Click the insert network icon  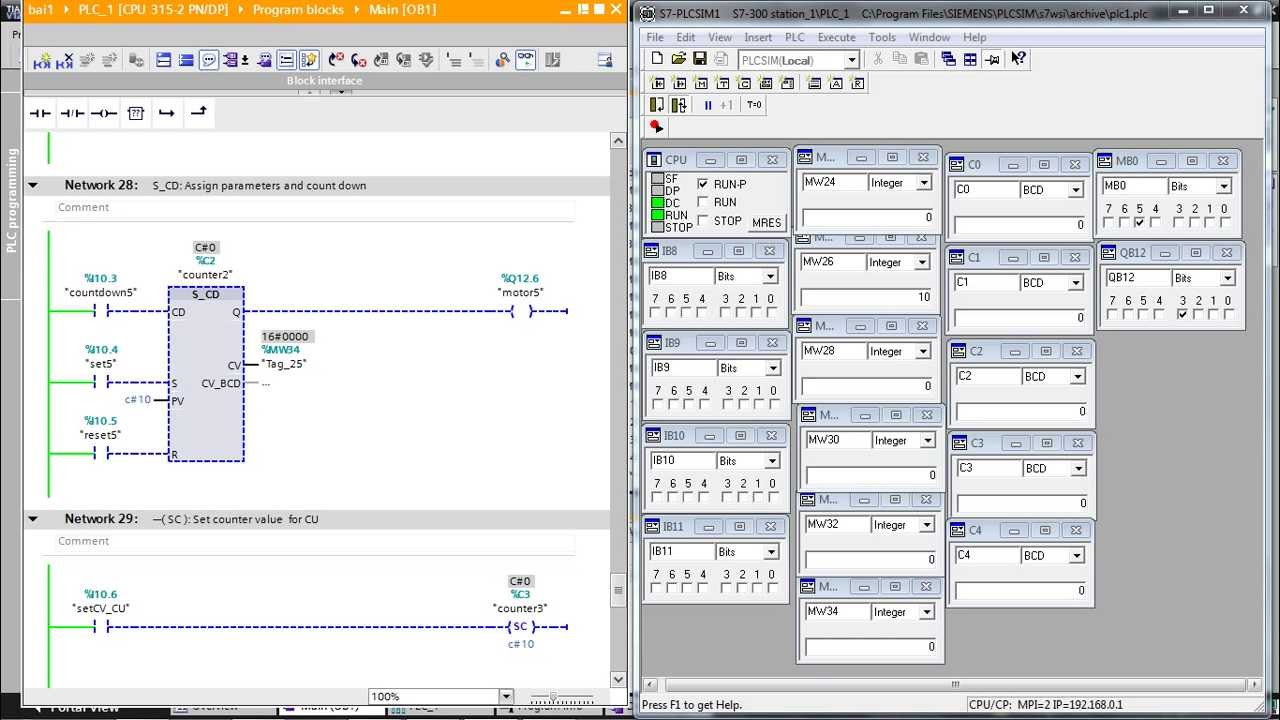coord(42,60)
